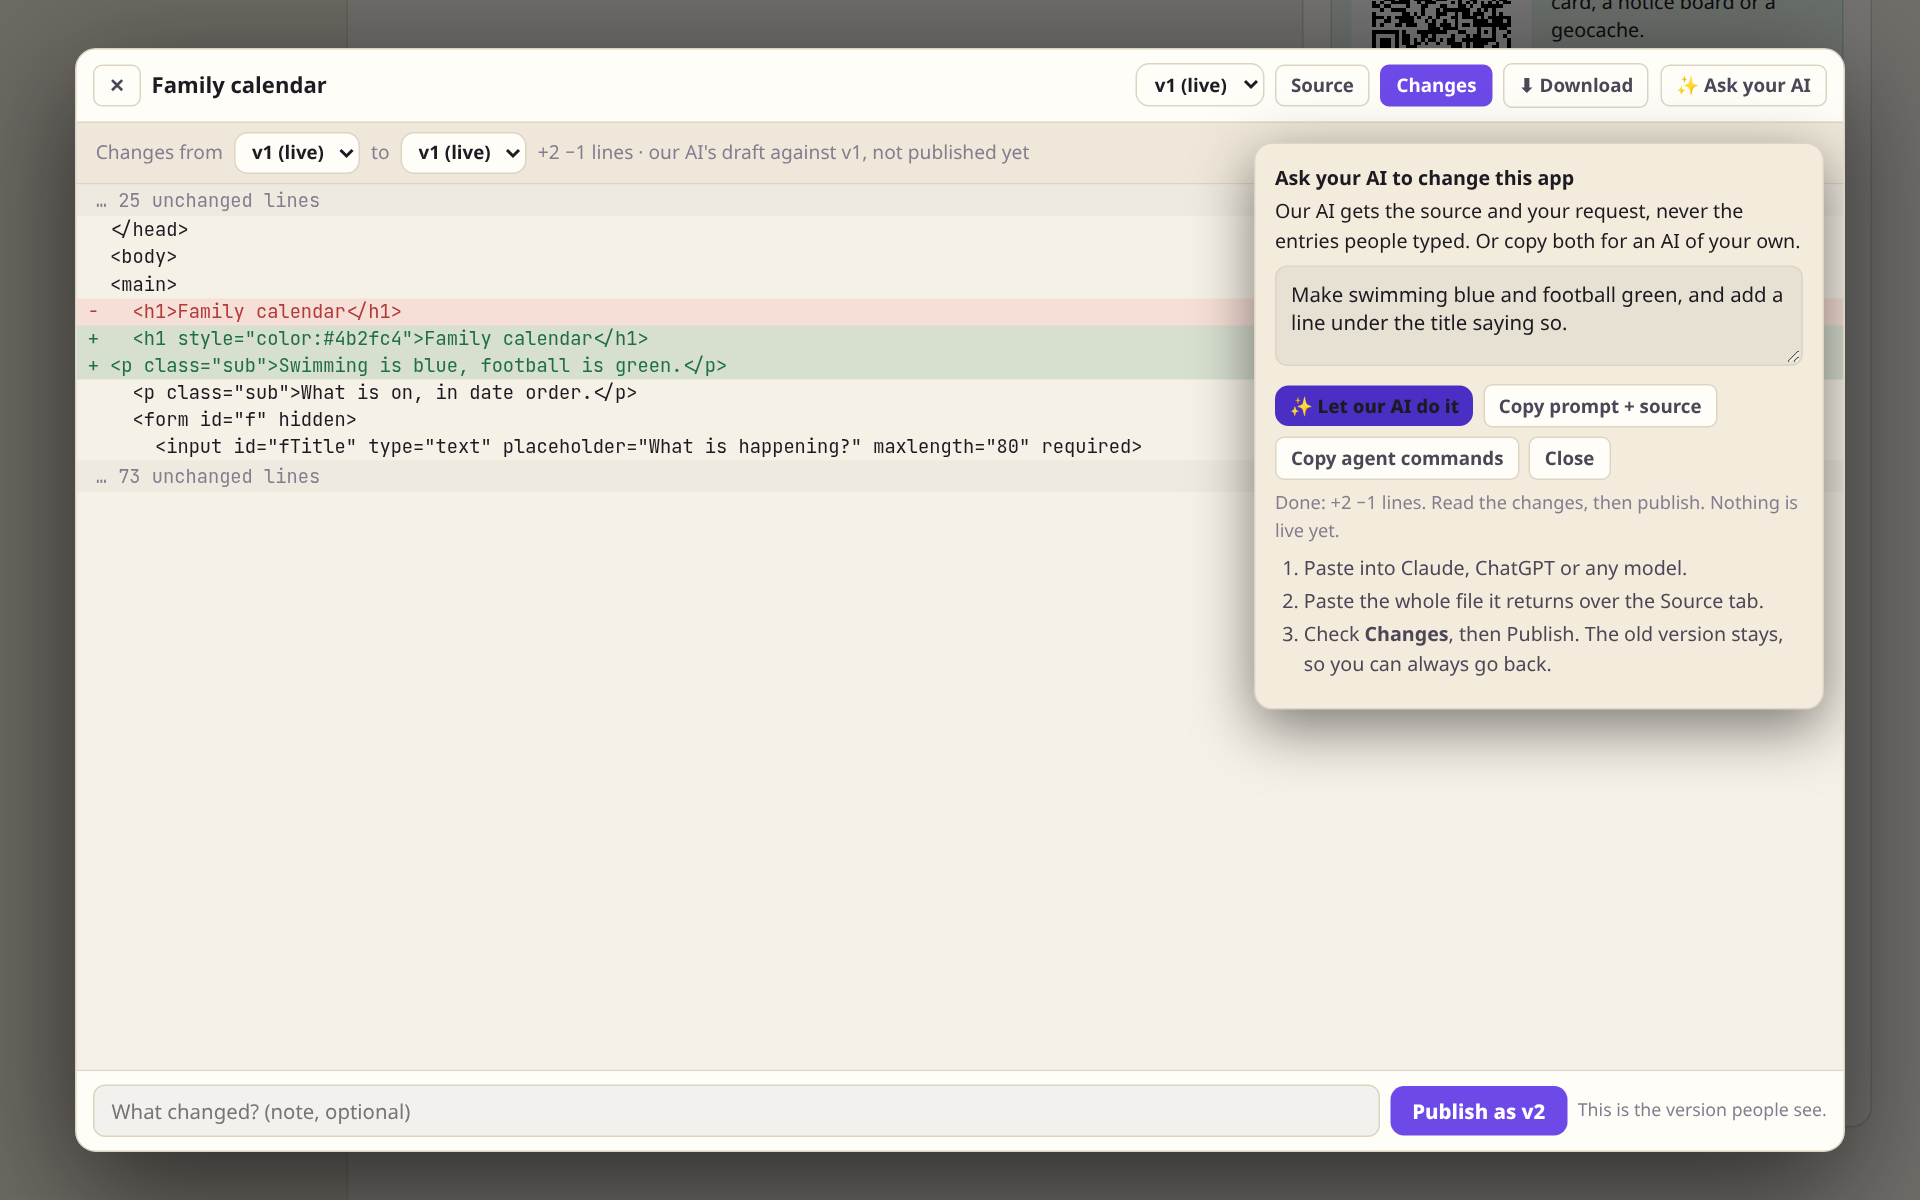Screen dimensions: 1920x1200
Task: Click Copy prompt + source button
Action: pos(1599,406)
